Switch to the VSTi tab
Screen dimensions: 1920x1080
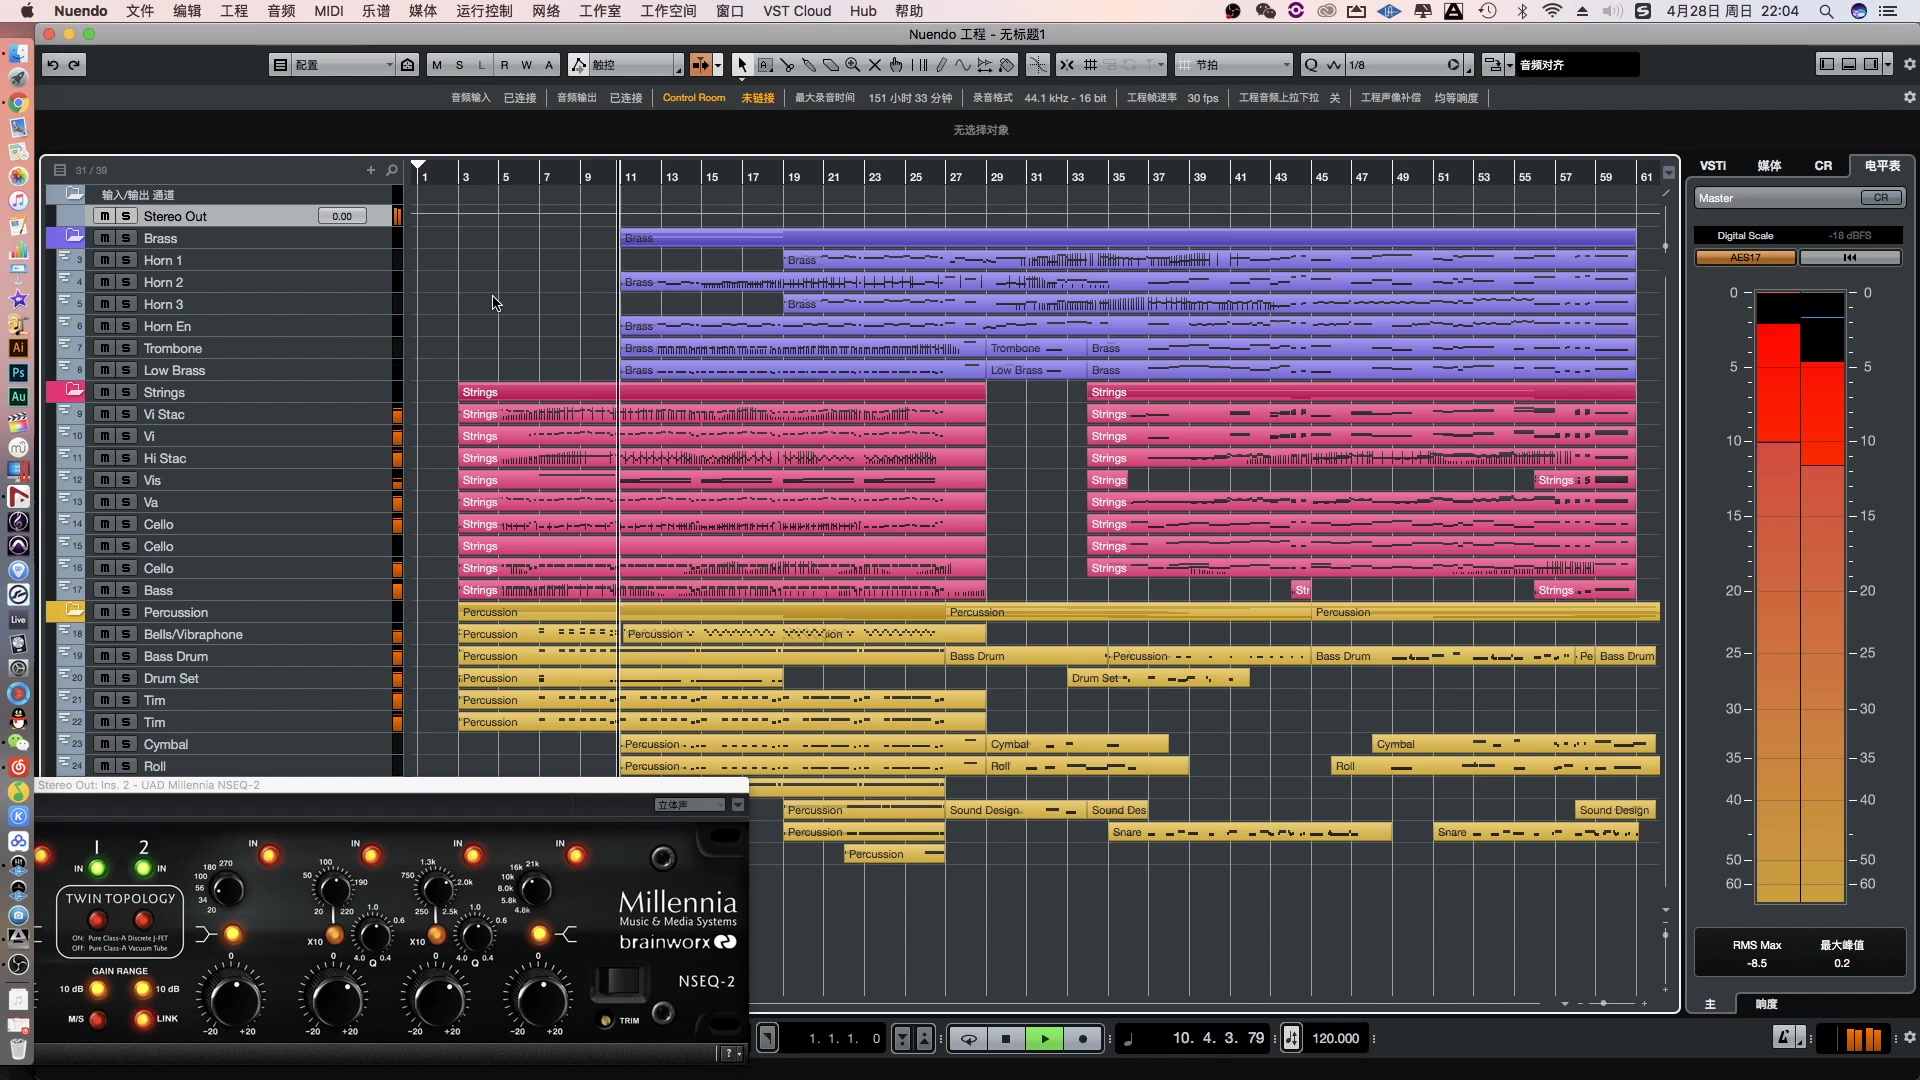[1712, 166]
